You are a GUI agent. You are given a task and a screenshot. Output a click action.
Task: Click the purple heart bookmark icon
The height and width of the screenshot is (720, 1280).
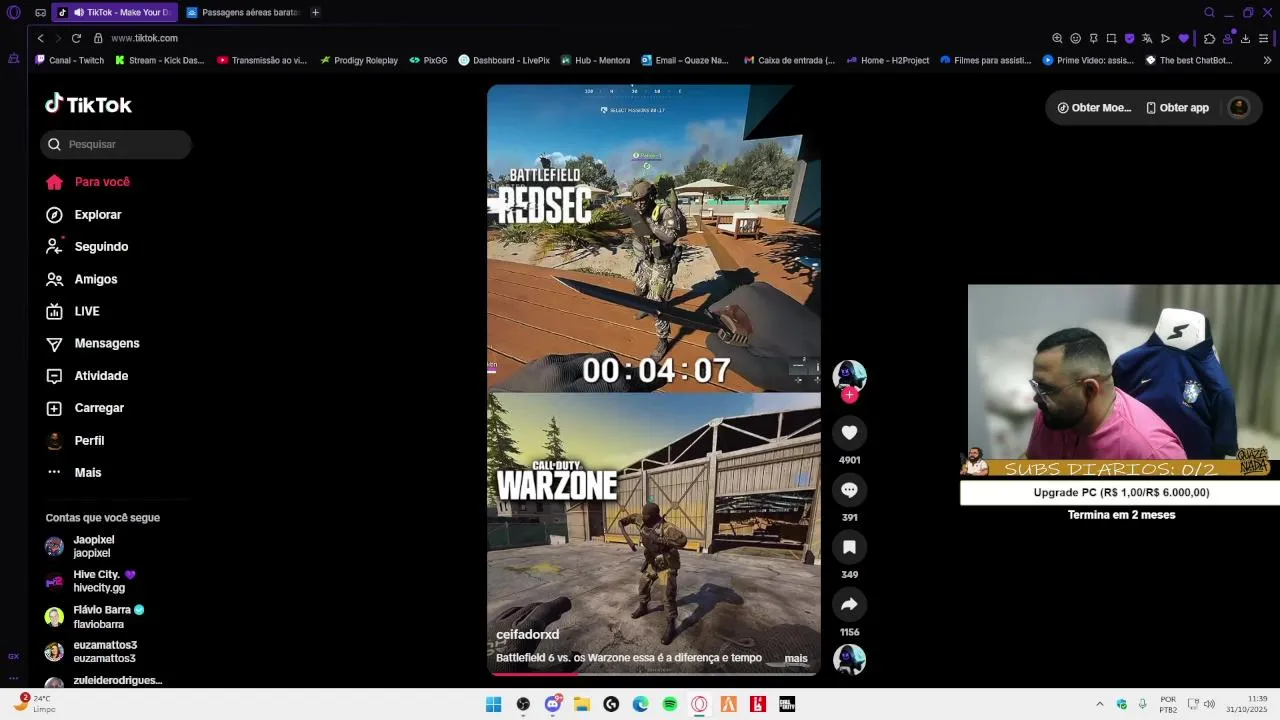[x=1184, y=38]
